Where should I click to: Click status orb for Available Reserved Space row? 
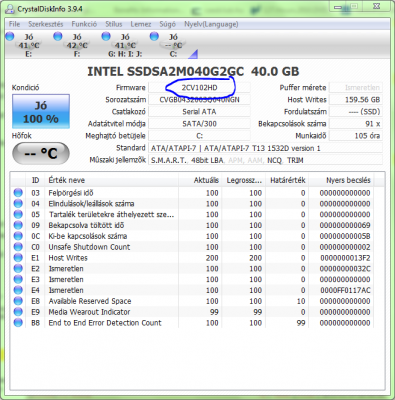[18, 301]
